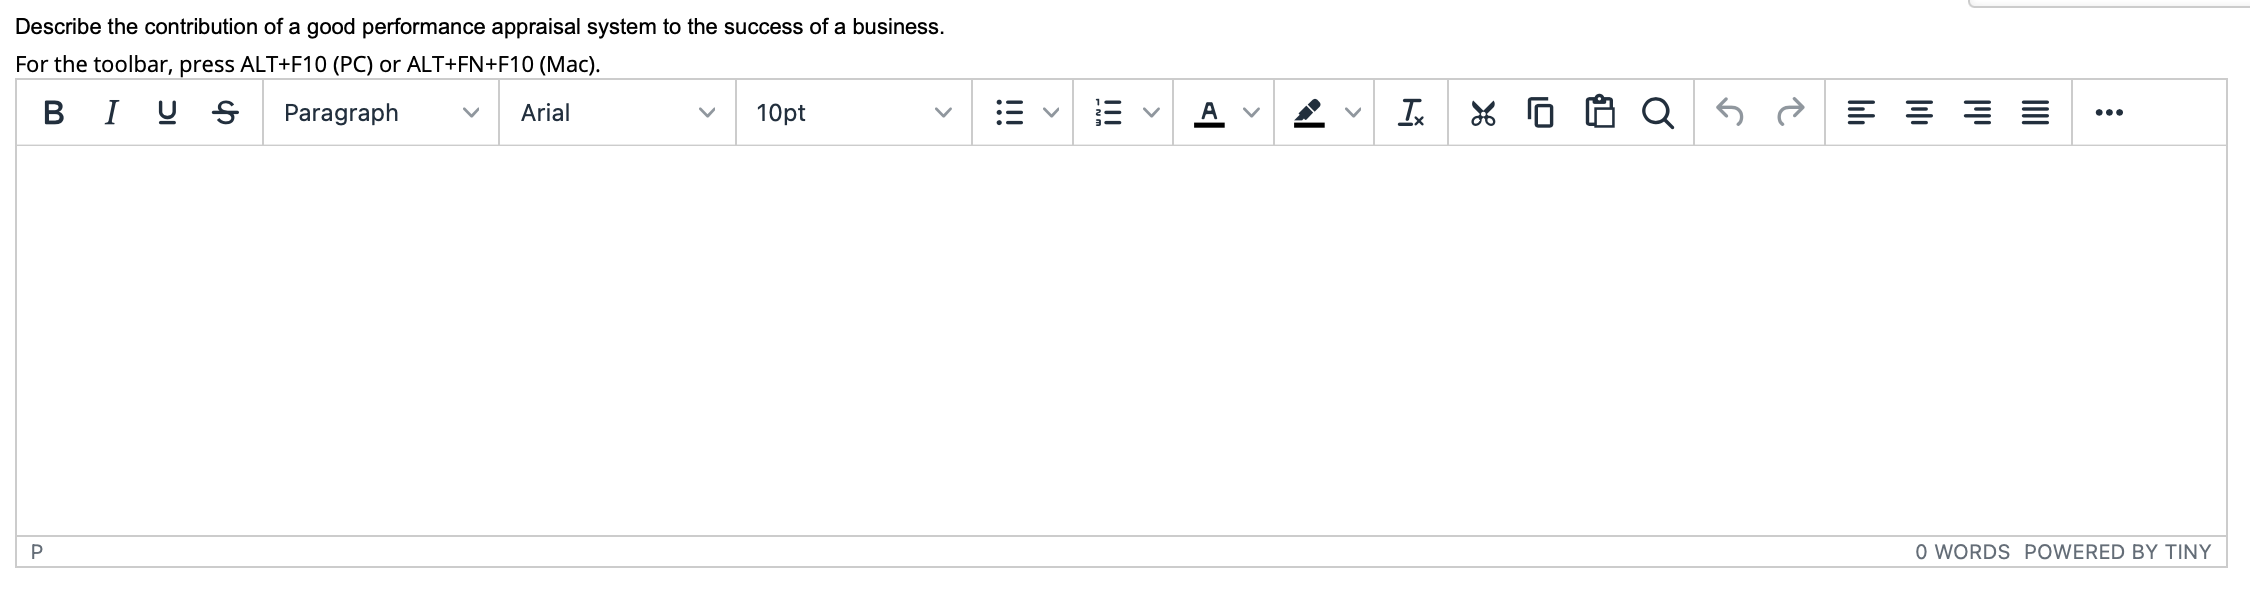
Task: Open find and replace search
Action: click(x=1658, y=113)
